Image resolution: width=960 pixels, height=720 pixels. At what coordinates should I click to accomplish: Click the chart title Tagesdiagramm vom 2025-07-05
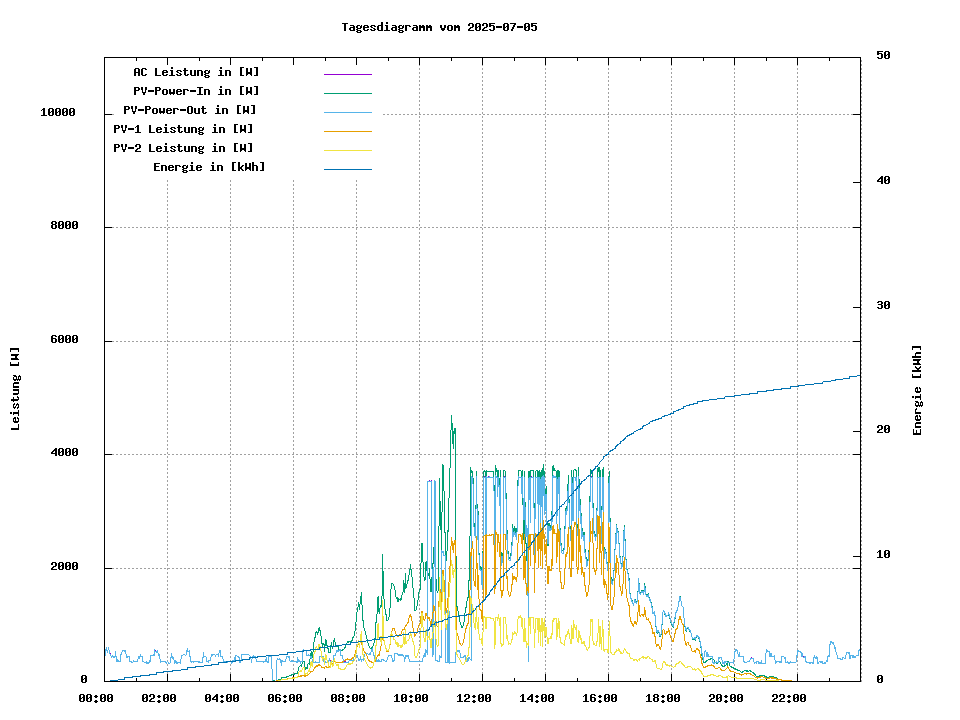point(439,27)
